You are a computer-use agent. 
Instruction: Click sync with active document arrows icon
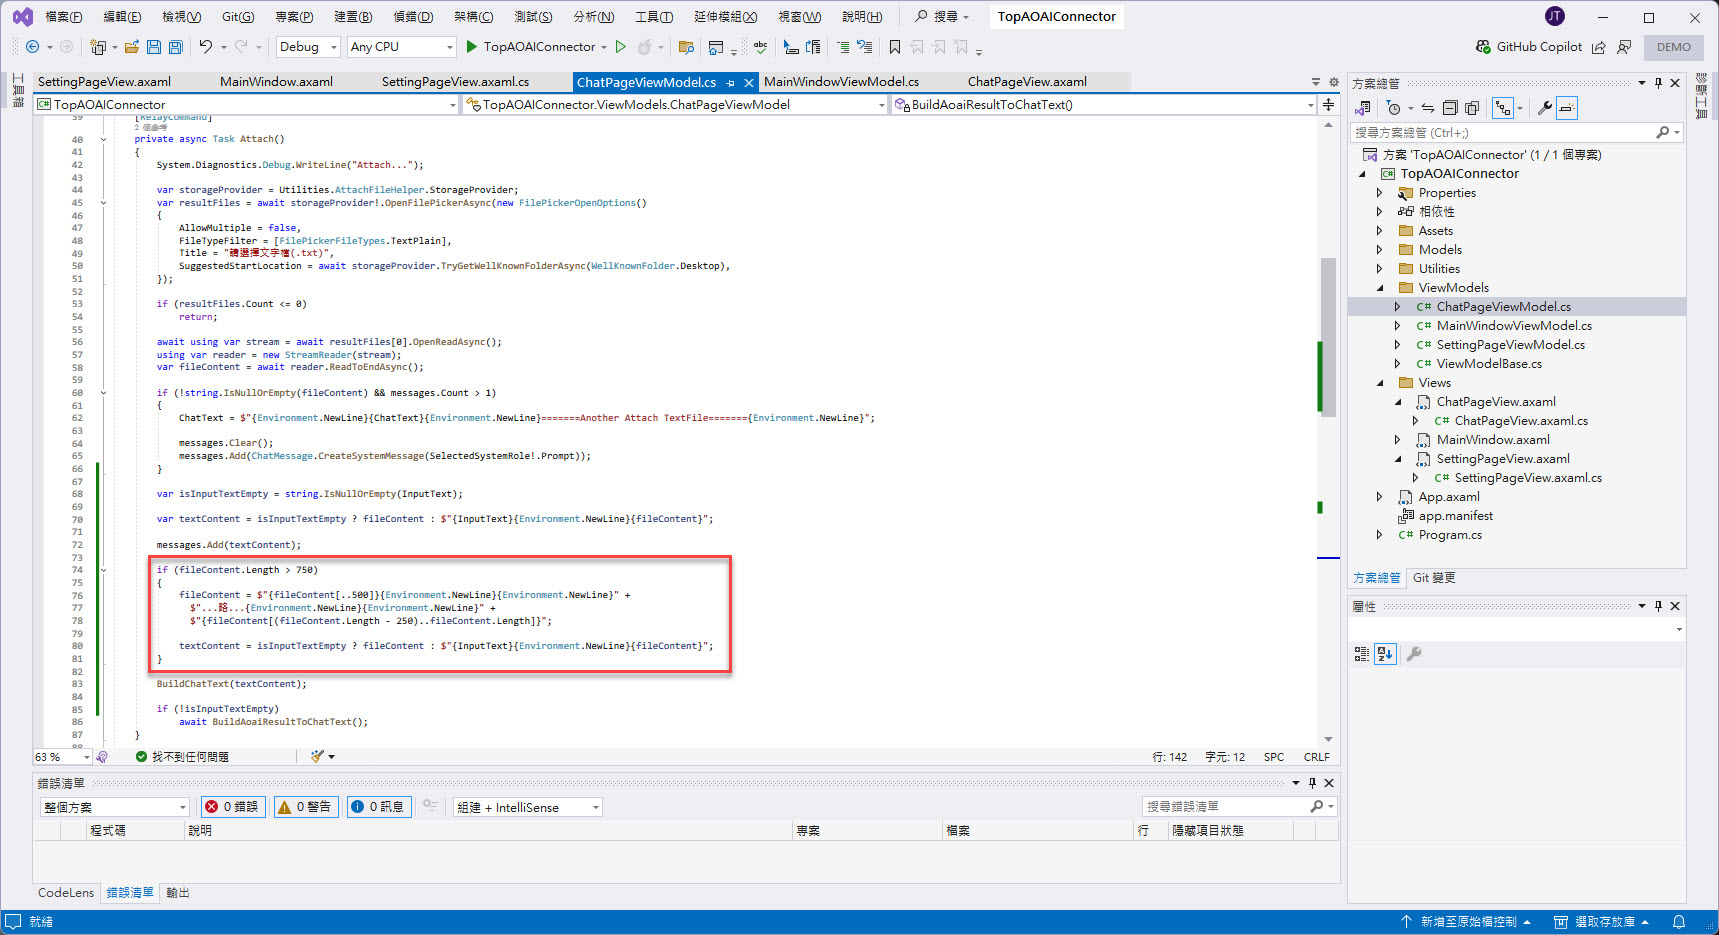(1428, 108)
